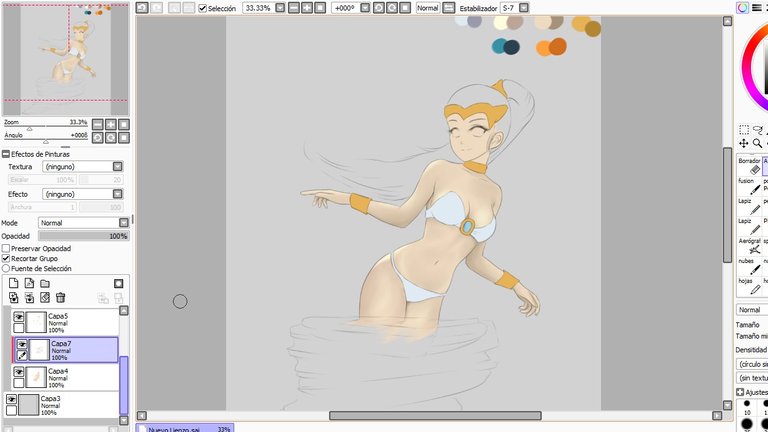The image size is (768, 432).
Task: Transfer down the current layer
Action: [14, 297]
